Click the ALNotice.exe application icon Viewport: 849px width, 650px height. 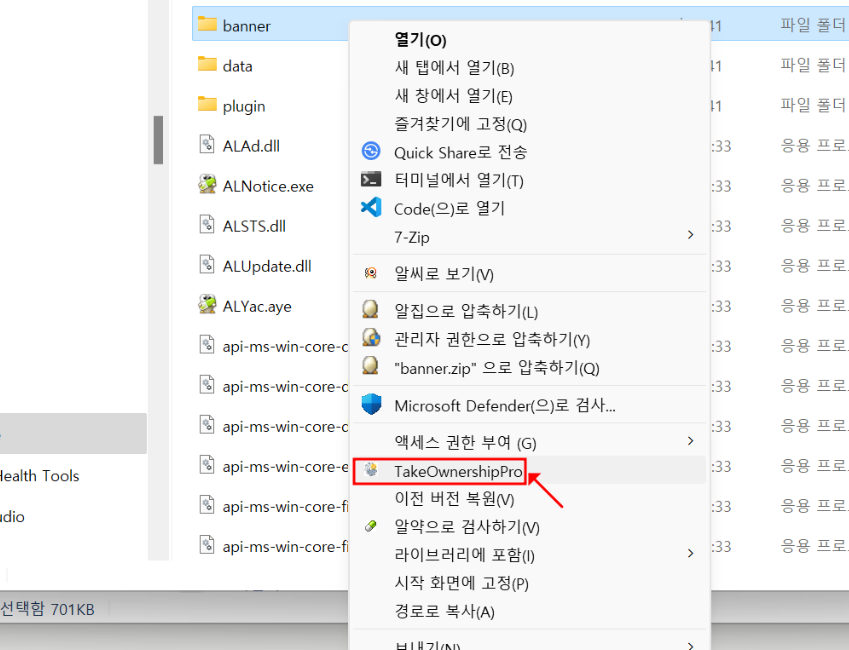[x=207, y=185]
